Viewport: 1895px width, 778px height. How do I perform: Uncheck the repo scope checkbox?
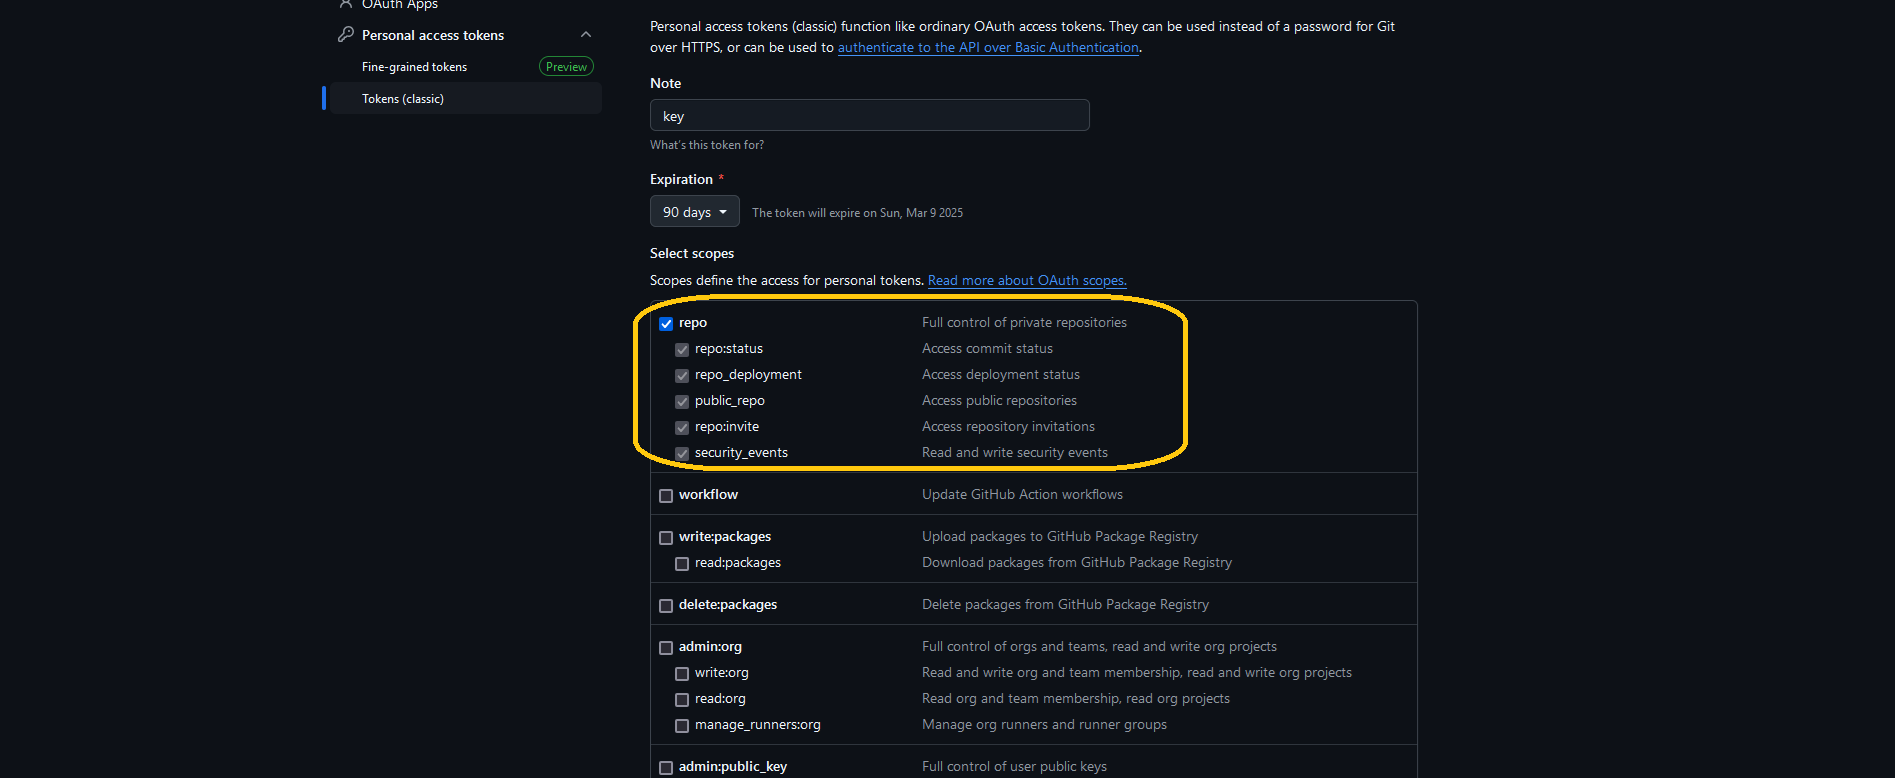pyautogui.click(x=666, y=324)
